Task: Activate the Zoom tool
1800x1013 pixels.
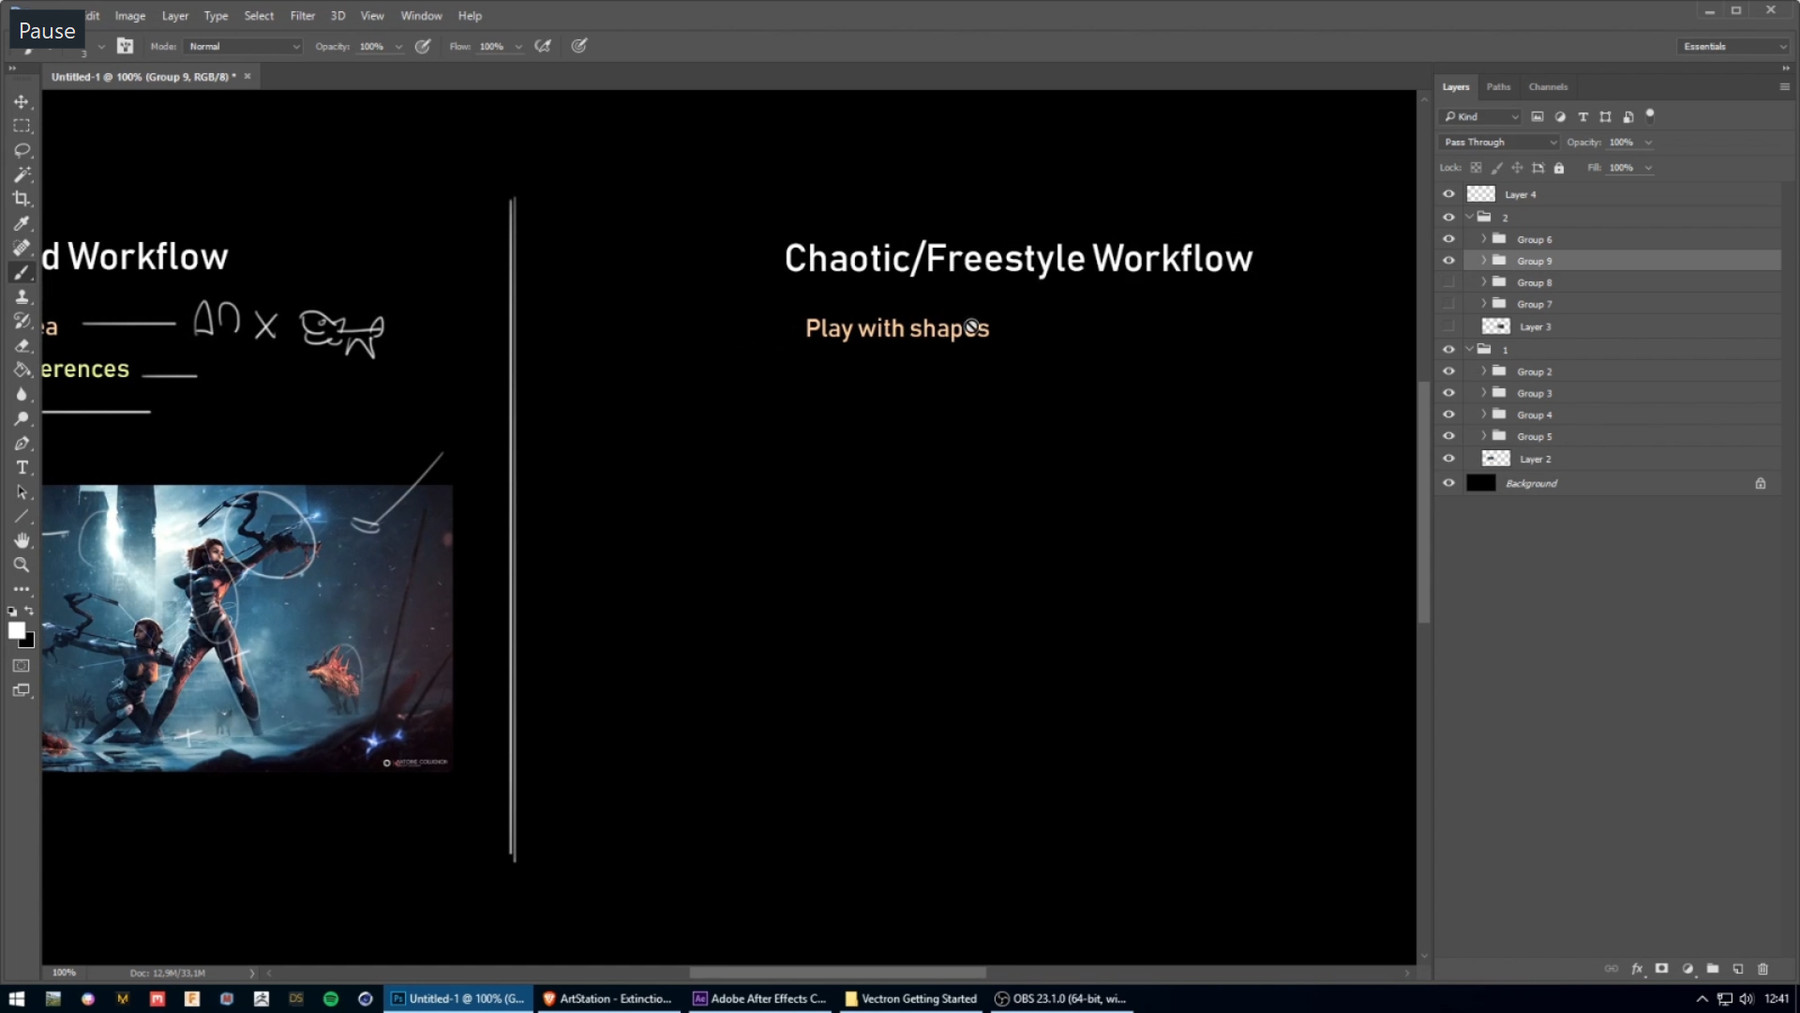Action: tap(21, 565)
